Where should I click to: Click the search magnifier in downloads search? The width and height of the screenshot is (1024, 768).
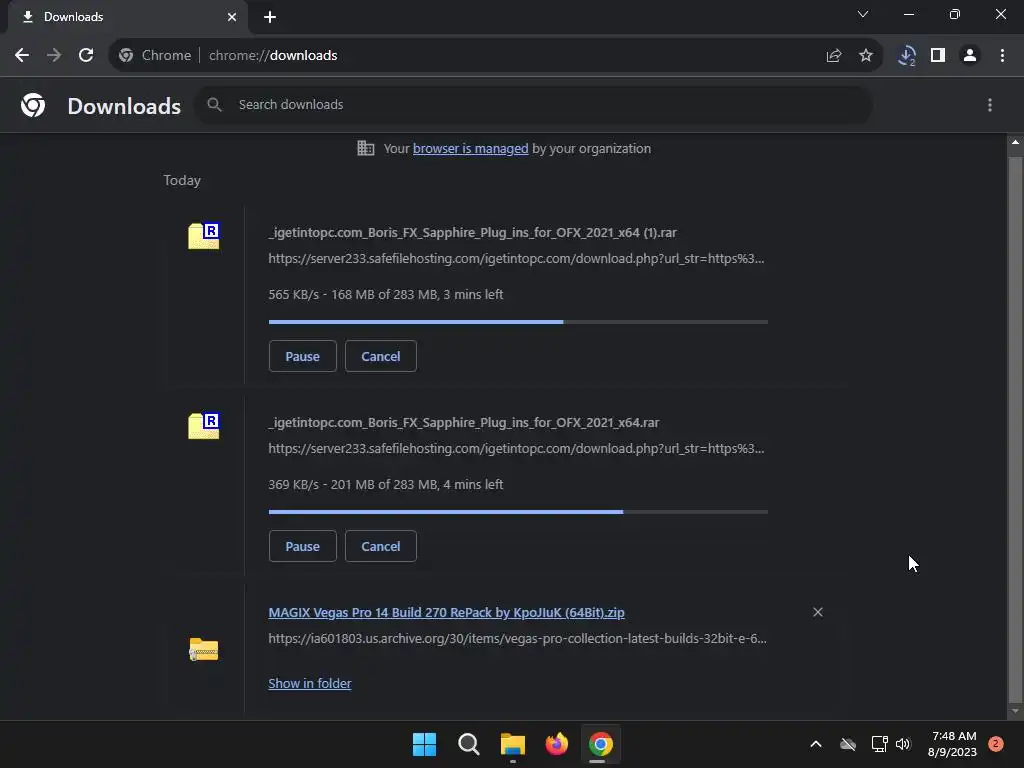coord(214,104)
